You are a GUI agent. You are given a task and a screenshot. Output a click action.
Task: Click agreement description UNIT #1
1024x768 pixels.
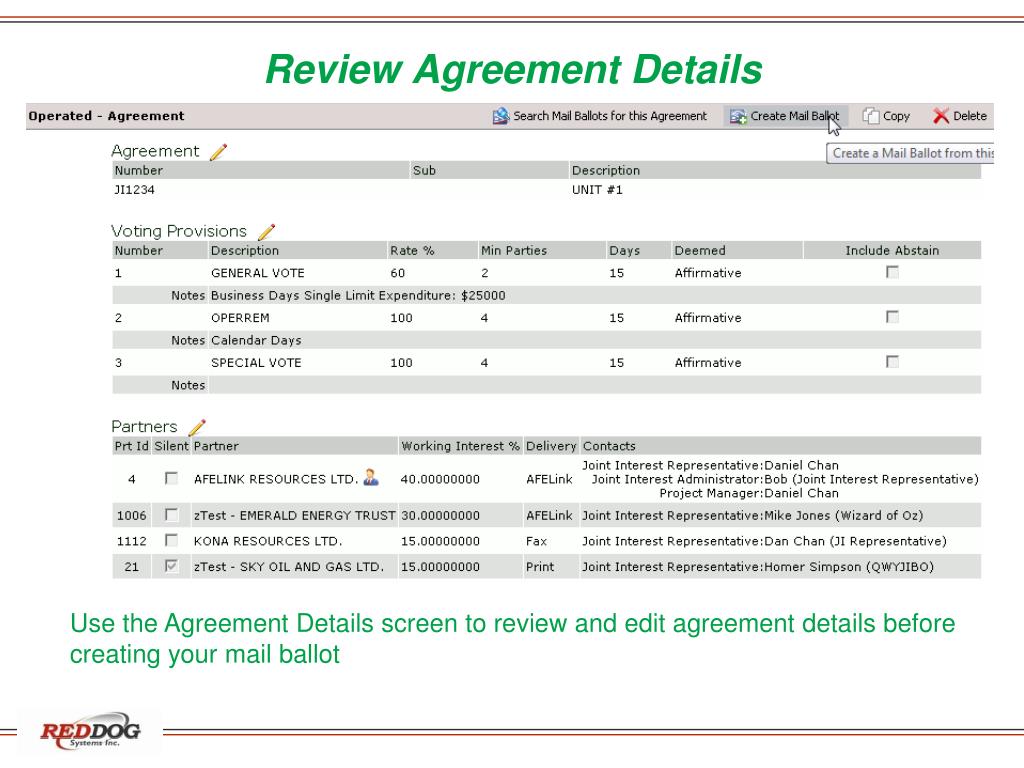(597, 190)
